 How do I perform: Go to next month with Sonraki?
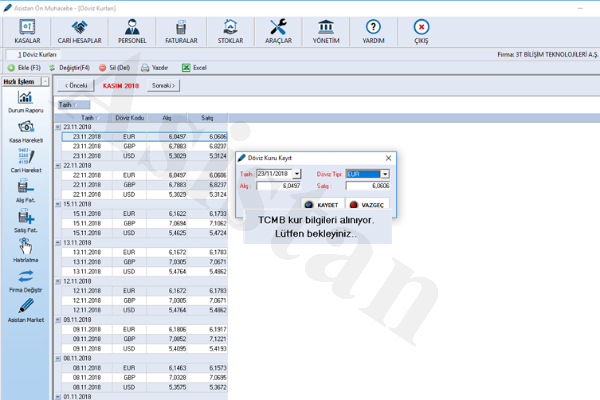(163, 85)
